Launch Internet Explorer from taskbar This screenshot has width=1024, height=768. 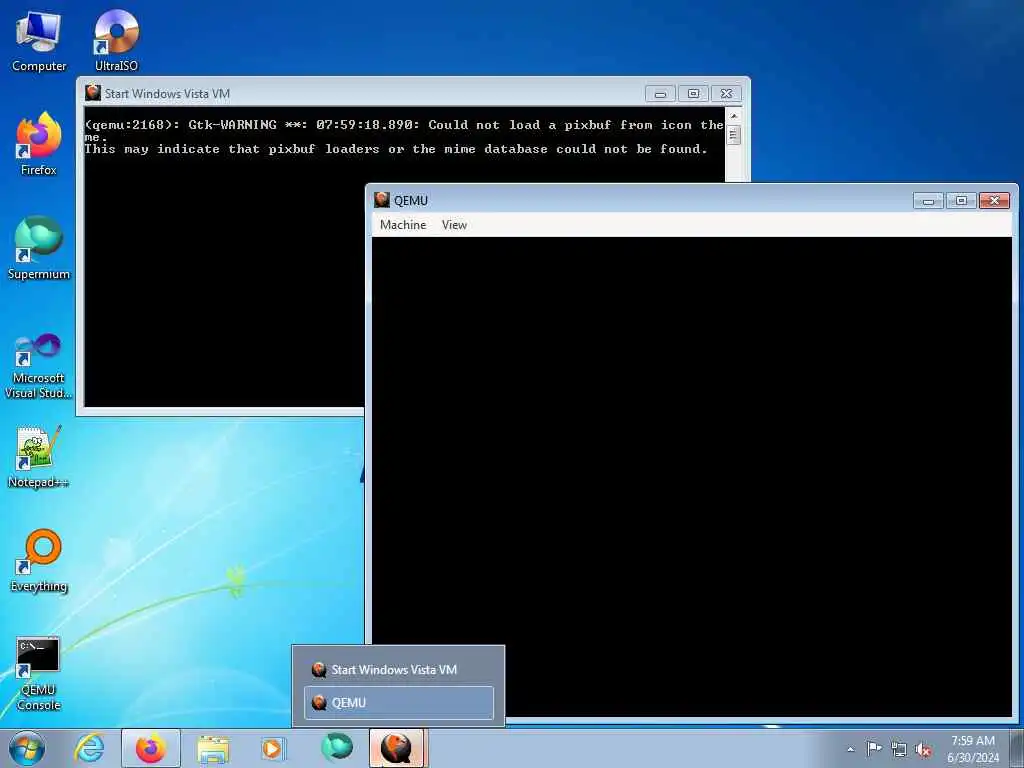pyautogui.click(x=89, y=748)
